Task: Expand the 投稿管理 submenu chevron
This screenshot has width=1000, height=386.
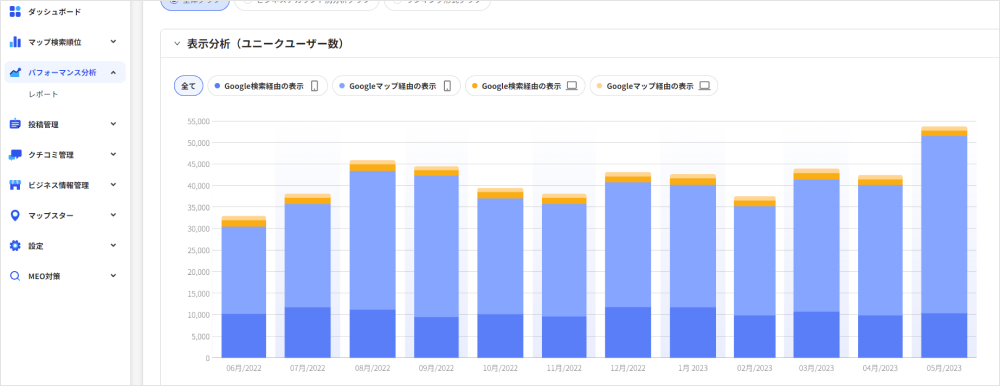Action: (x=113, y=124)
